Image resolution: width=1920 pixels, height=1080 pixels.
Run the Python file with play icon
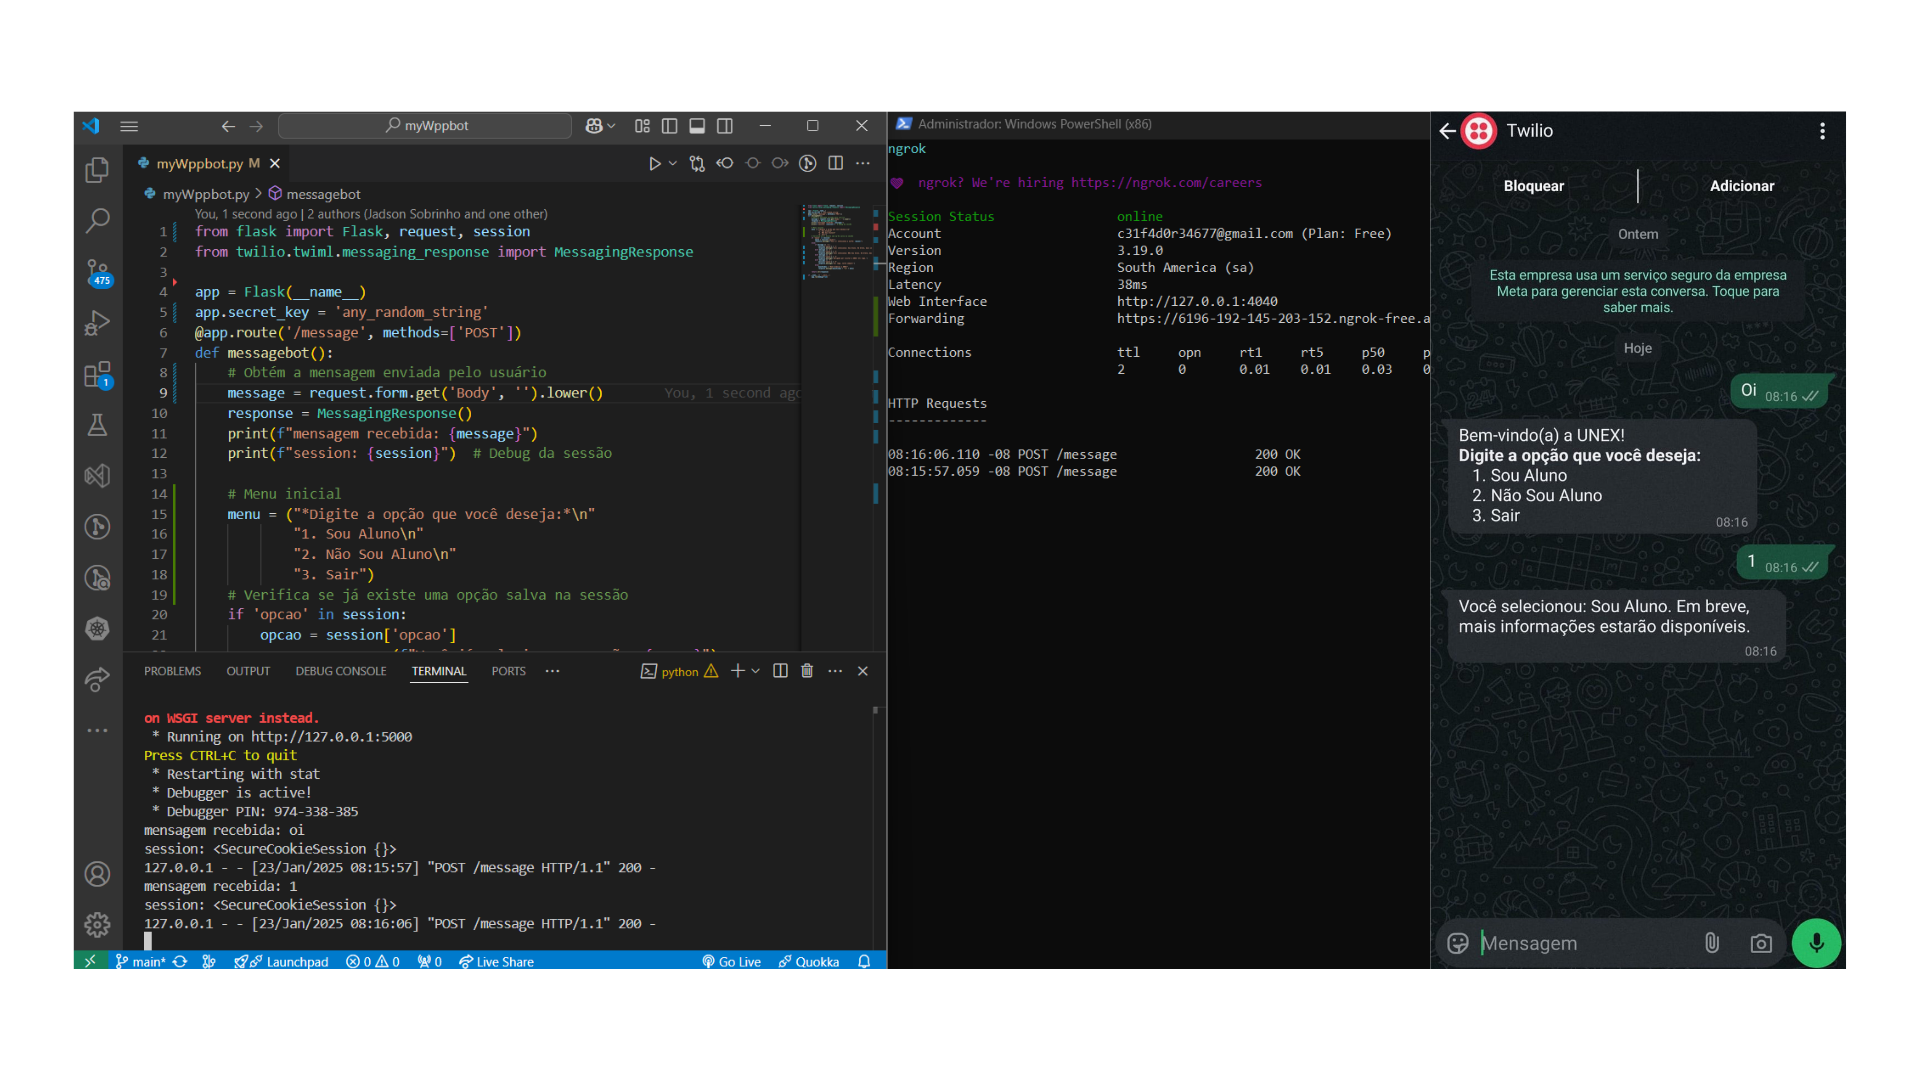click(654, 163)
